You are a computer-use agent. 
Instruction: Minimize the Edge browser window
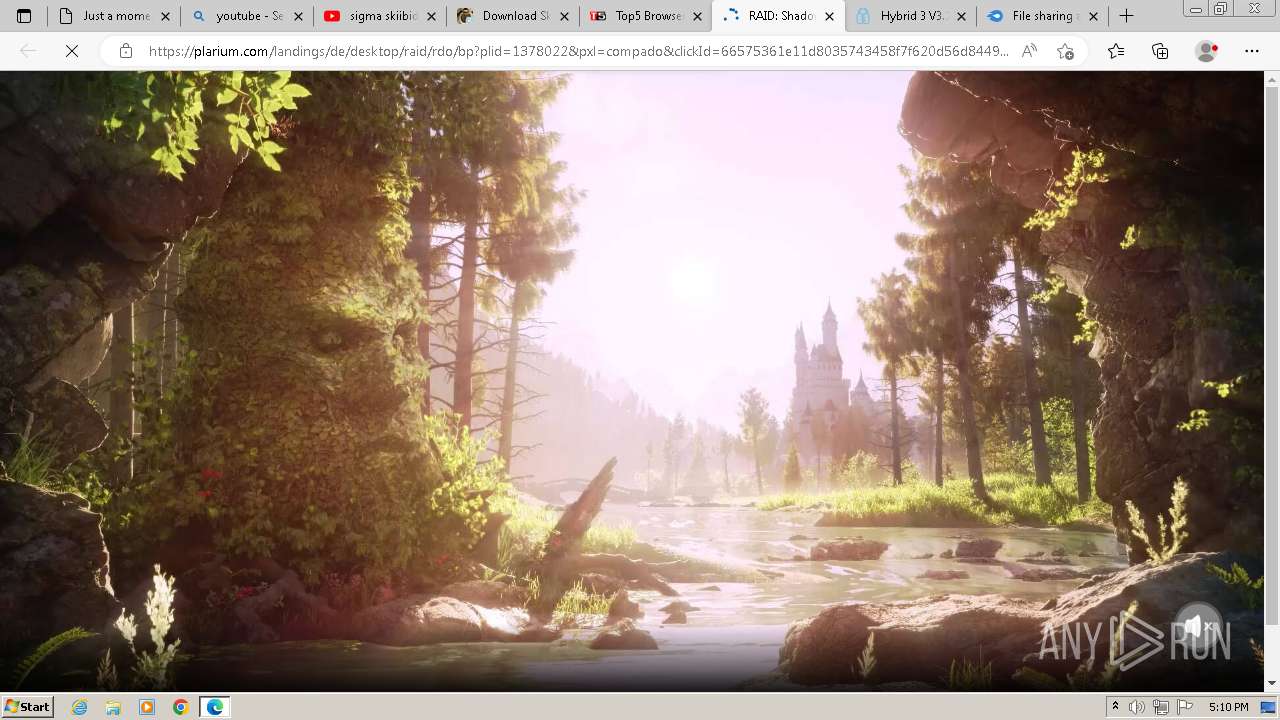pyautogui.click(x=1196, y=9)
